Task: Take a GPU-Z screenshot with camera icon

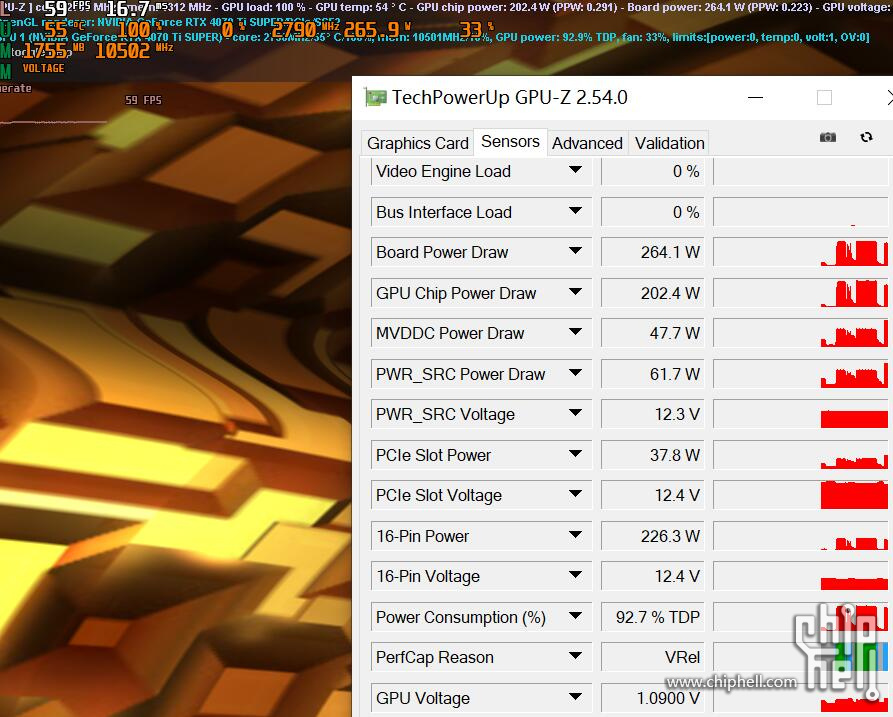Action: (x=828, y=137)
